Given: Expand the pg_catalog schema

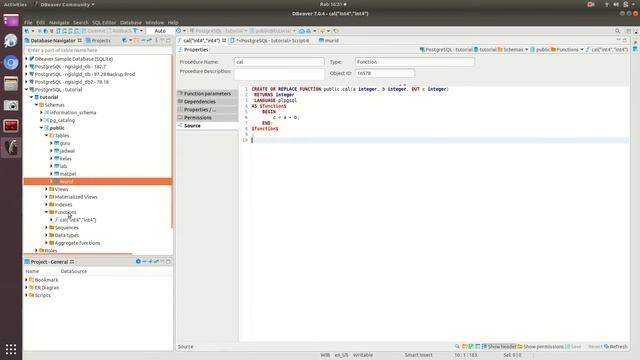Looking at the screenshot, I should 41,120.
